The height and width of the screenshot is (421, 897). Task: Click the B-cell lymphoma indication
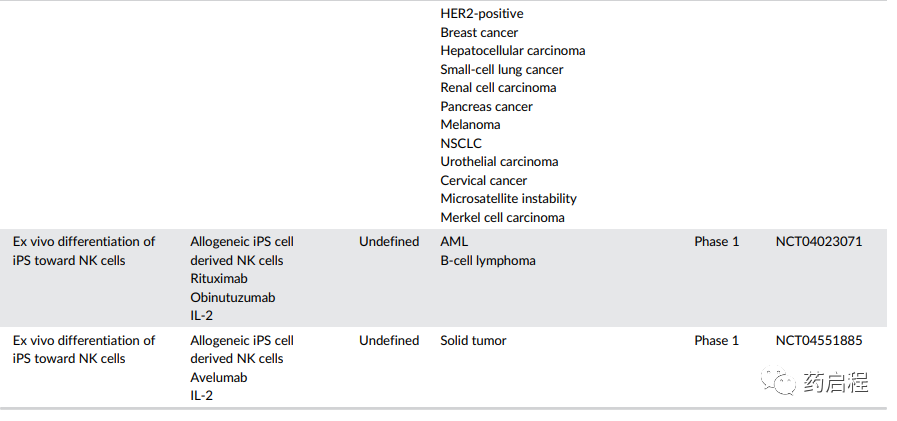(x=488, y=261)
